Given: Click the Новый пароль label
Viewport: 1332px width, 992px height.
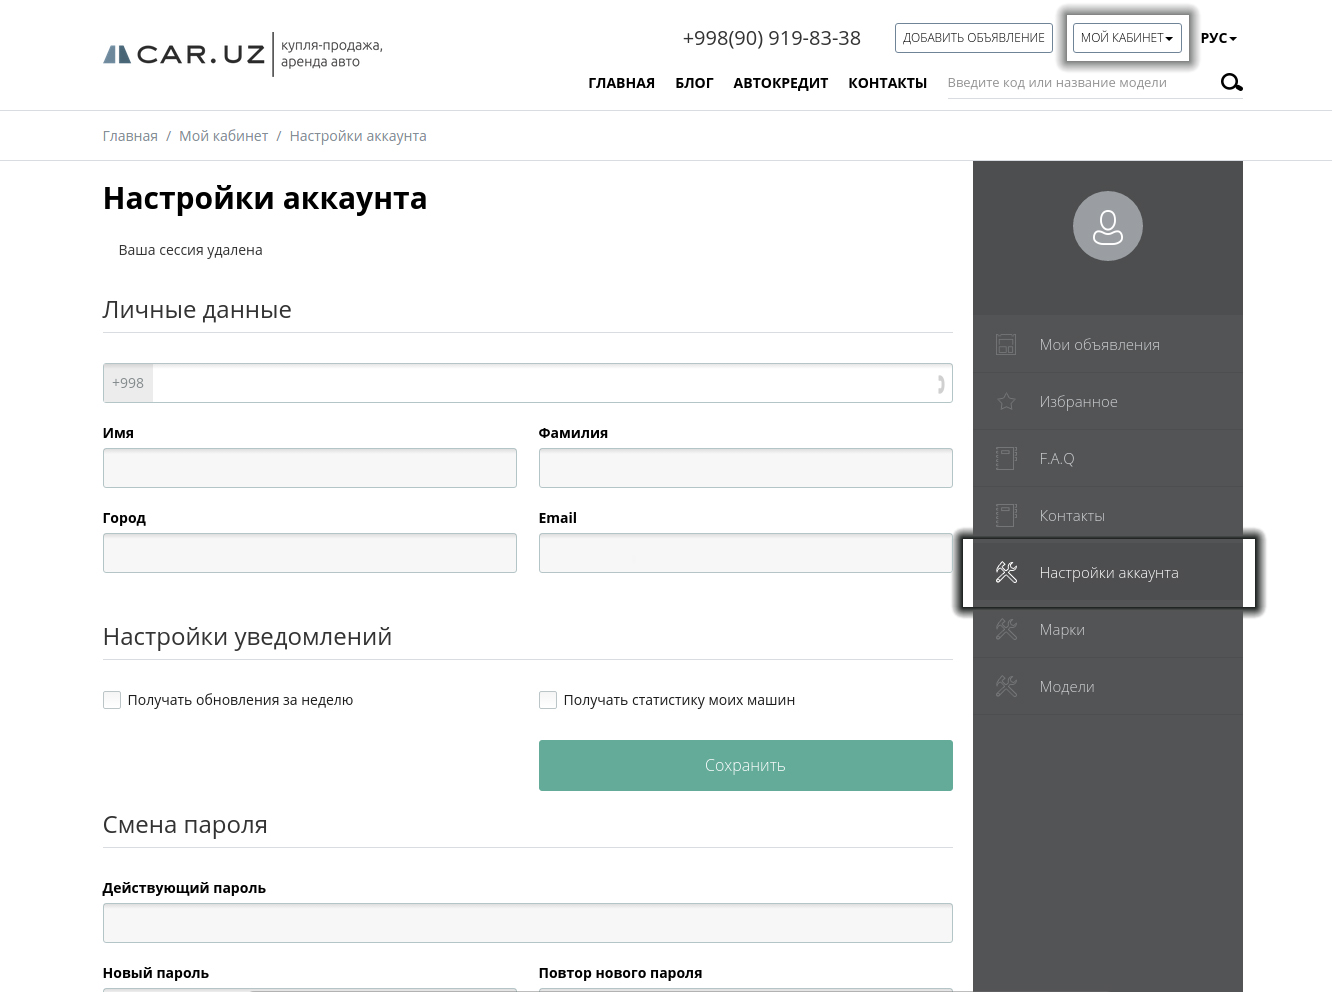Looking at the screenshot, I should coord(156,973).
